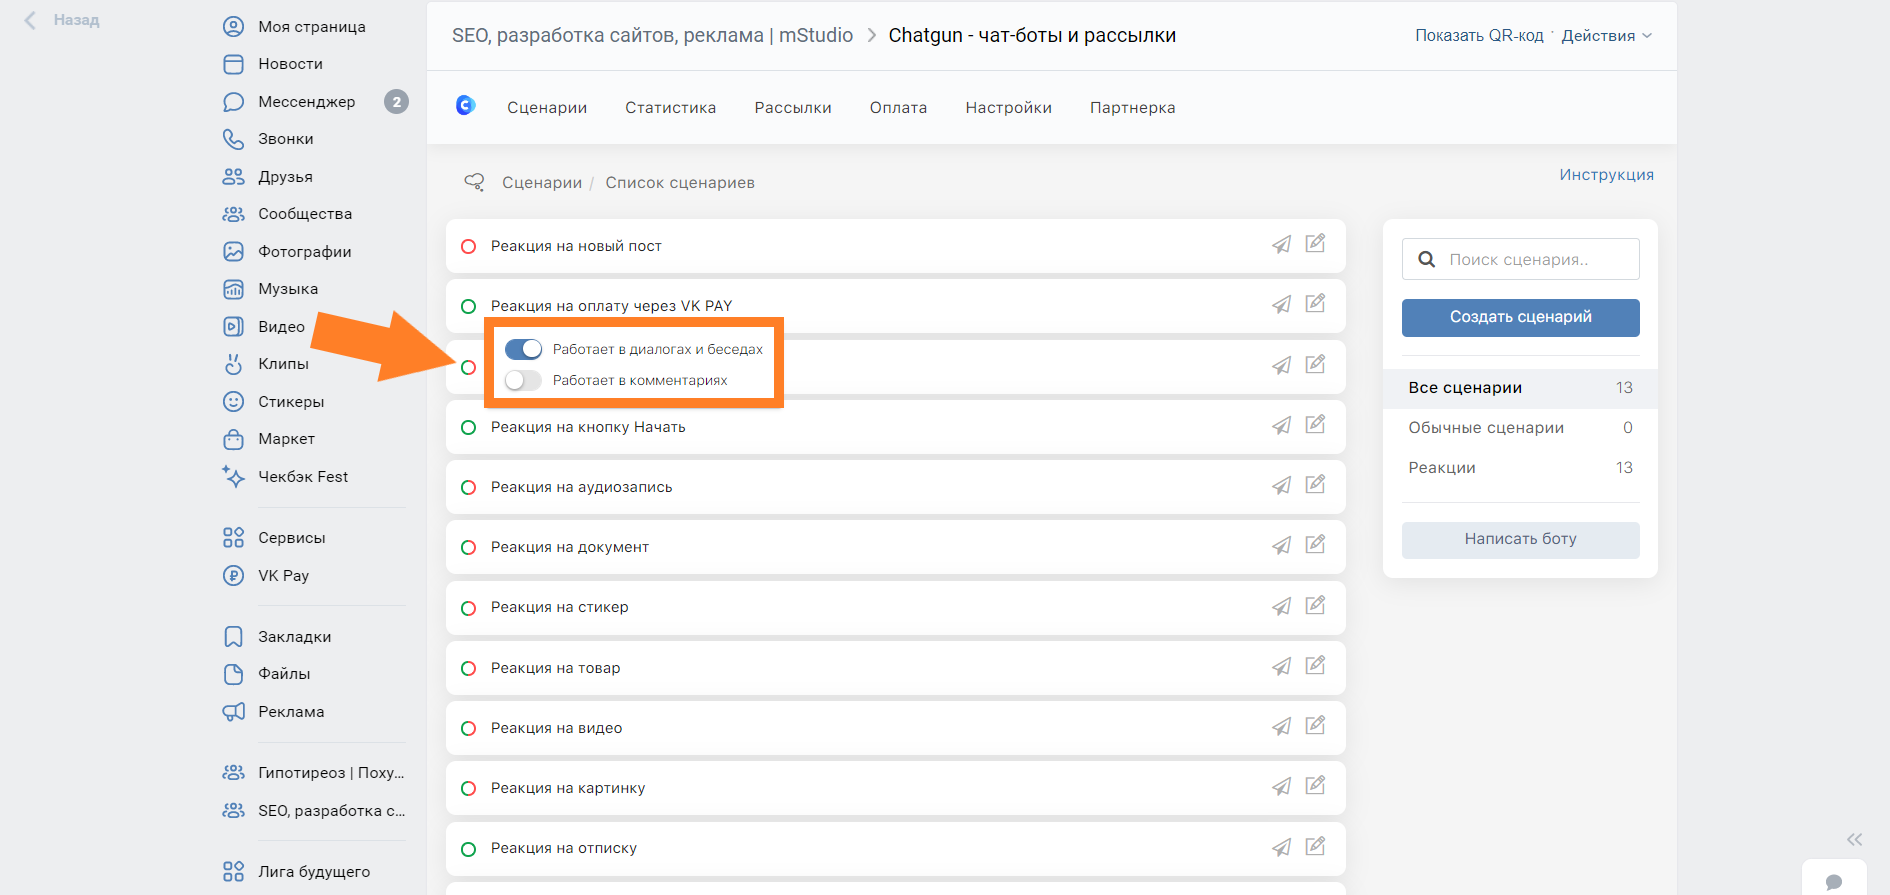Toggle status circle of Реакция на оплату через VK PAY
This screenshot has width=1890, height=895.
[x=468, y=306]
